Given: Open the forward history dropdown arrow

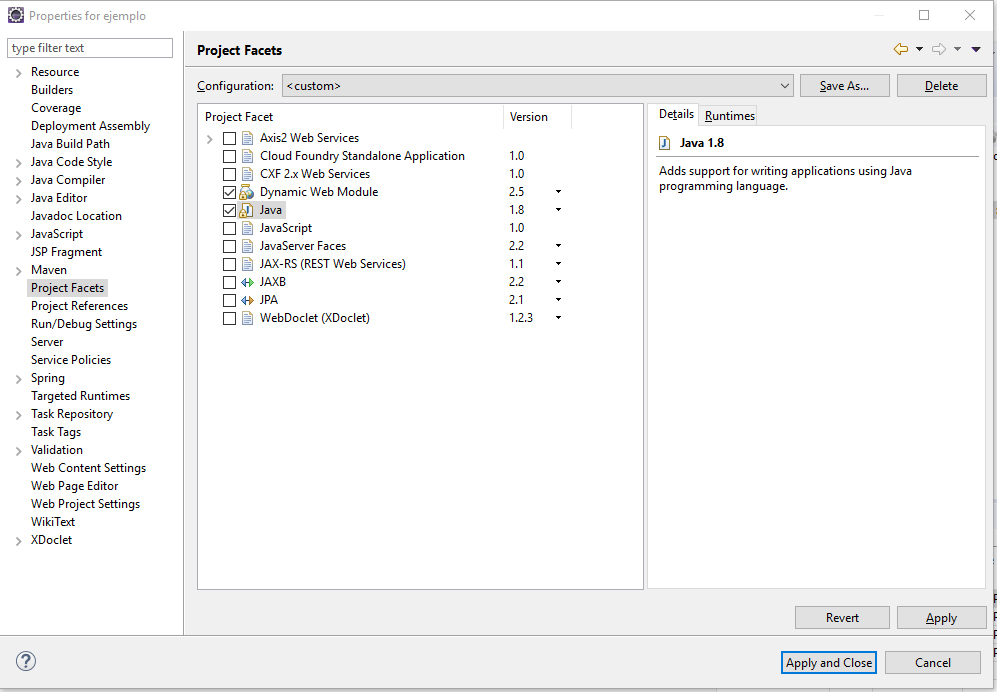Looking at the screenshot, I should (957, 50).
